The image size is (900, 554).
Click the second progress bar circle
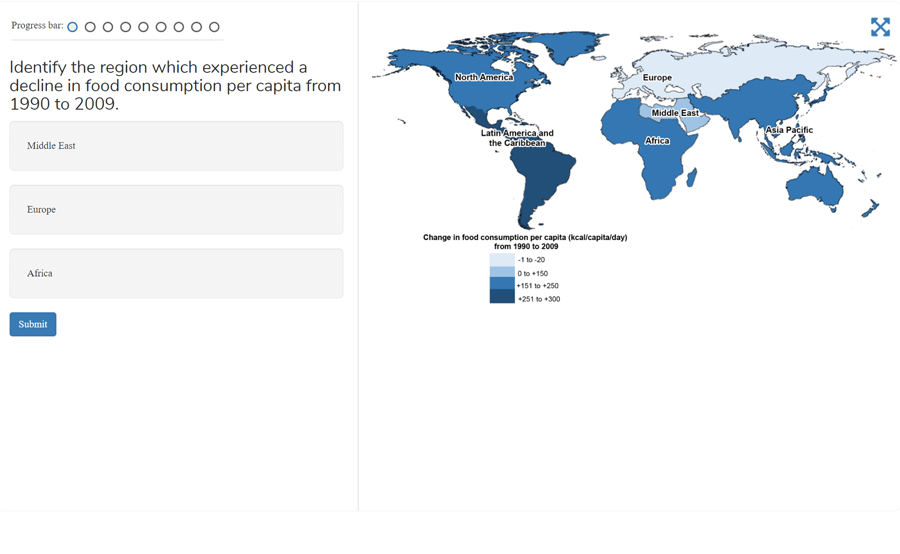click(x=90, y=27)
